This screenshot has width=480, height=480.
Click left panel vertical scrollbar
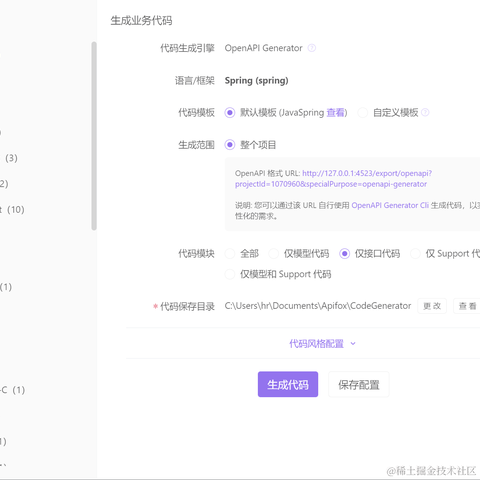coord(94,136)
